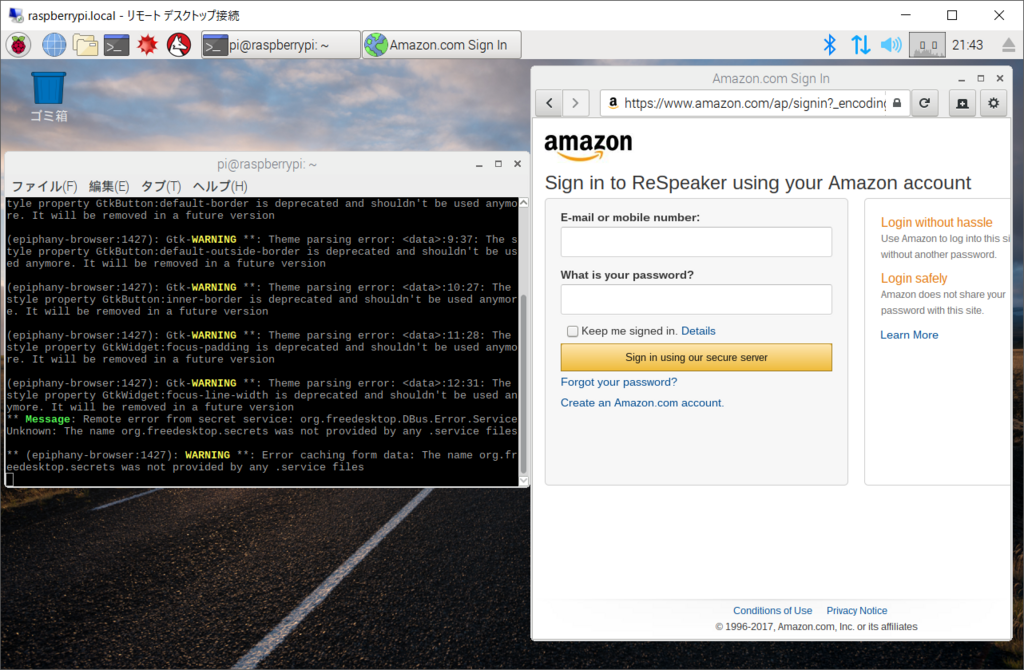Click the padlock security icon in the address bar
The width and height of the screenshot is (1024, 670).
[x=897, y=103]
